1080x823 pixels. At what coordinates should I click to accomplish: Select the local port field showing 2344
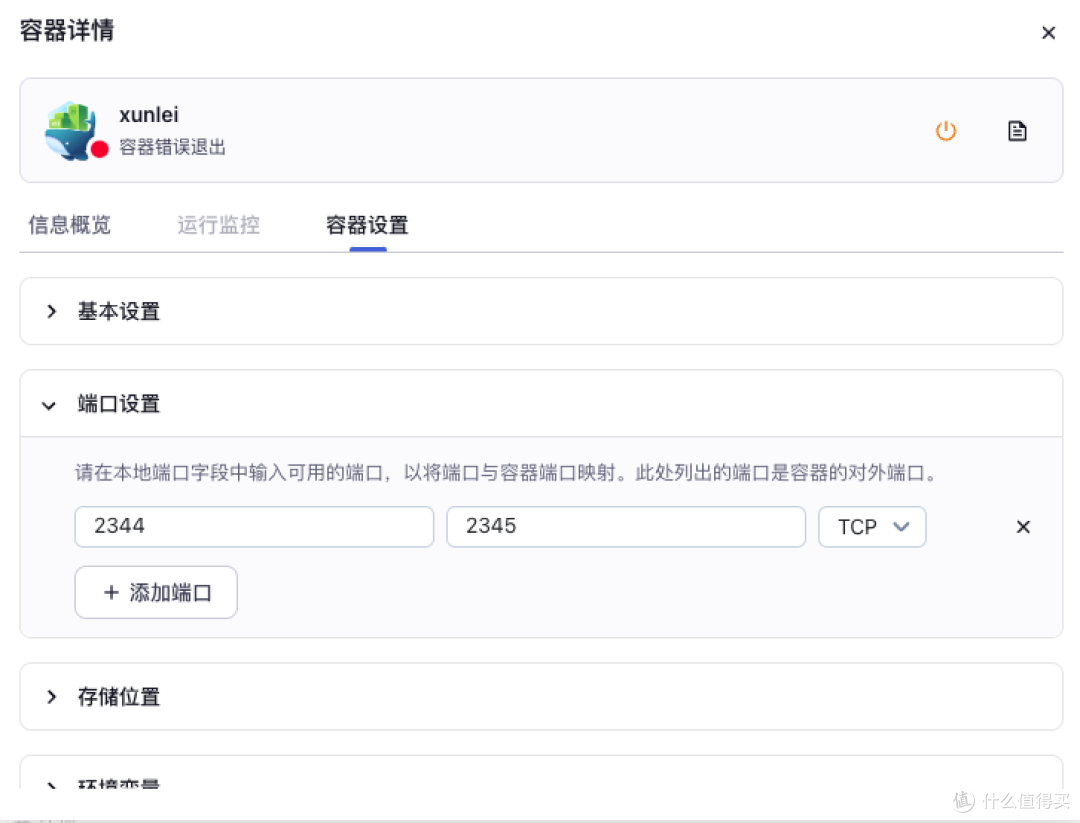[253, 526]
